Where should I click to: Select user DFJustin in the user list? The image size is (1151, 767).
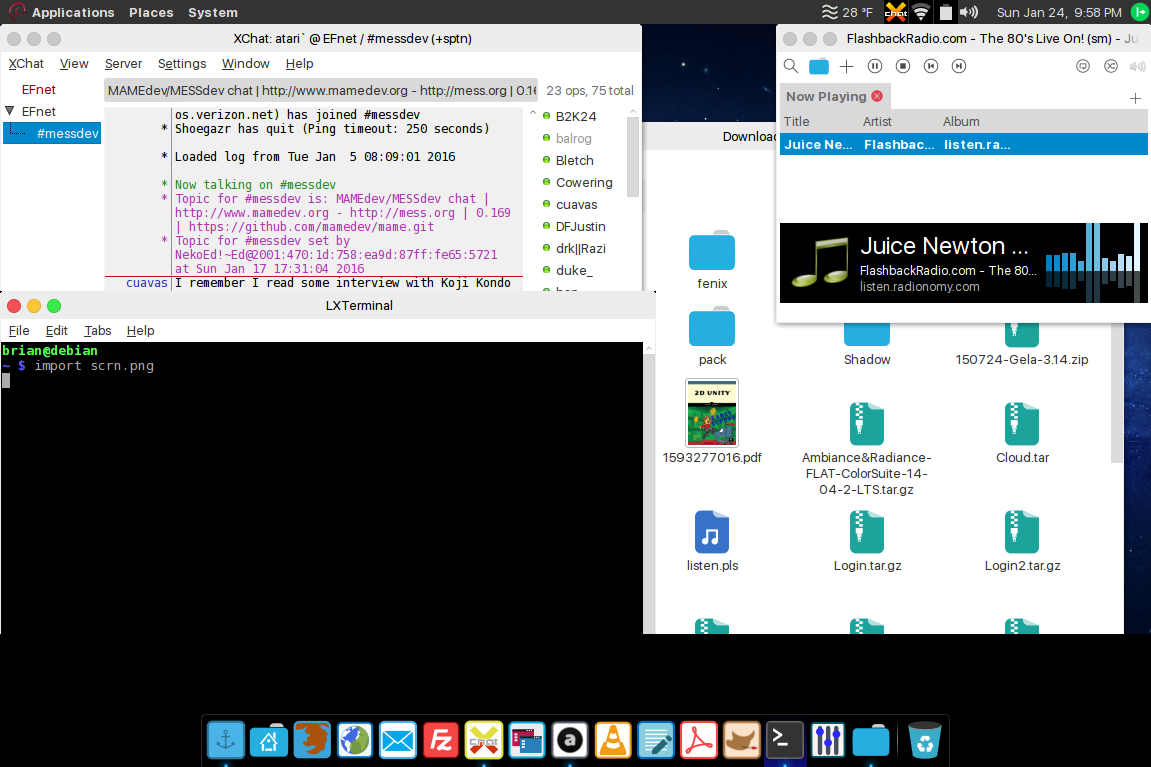point(580,226)
